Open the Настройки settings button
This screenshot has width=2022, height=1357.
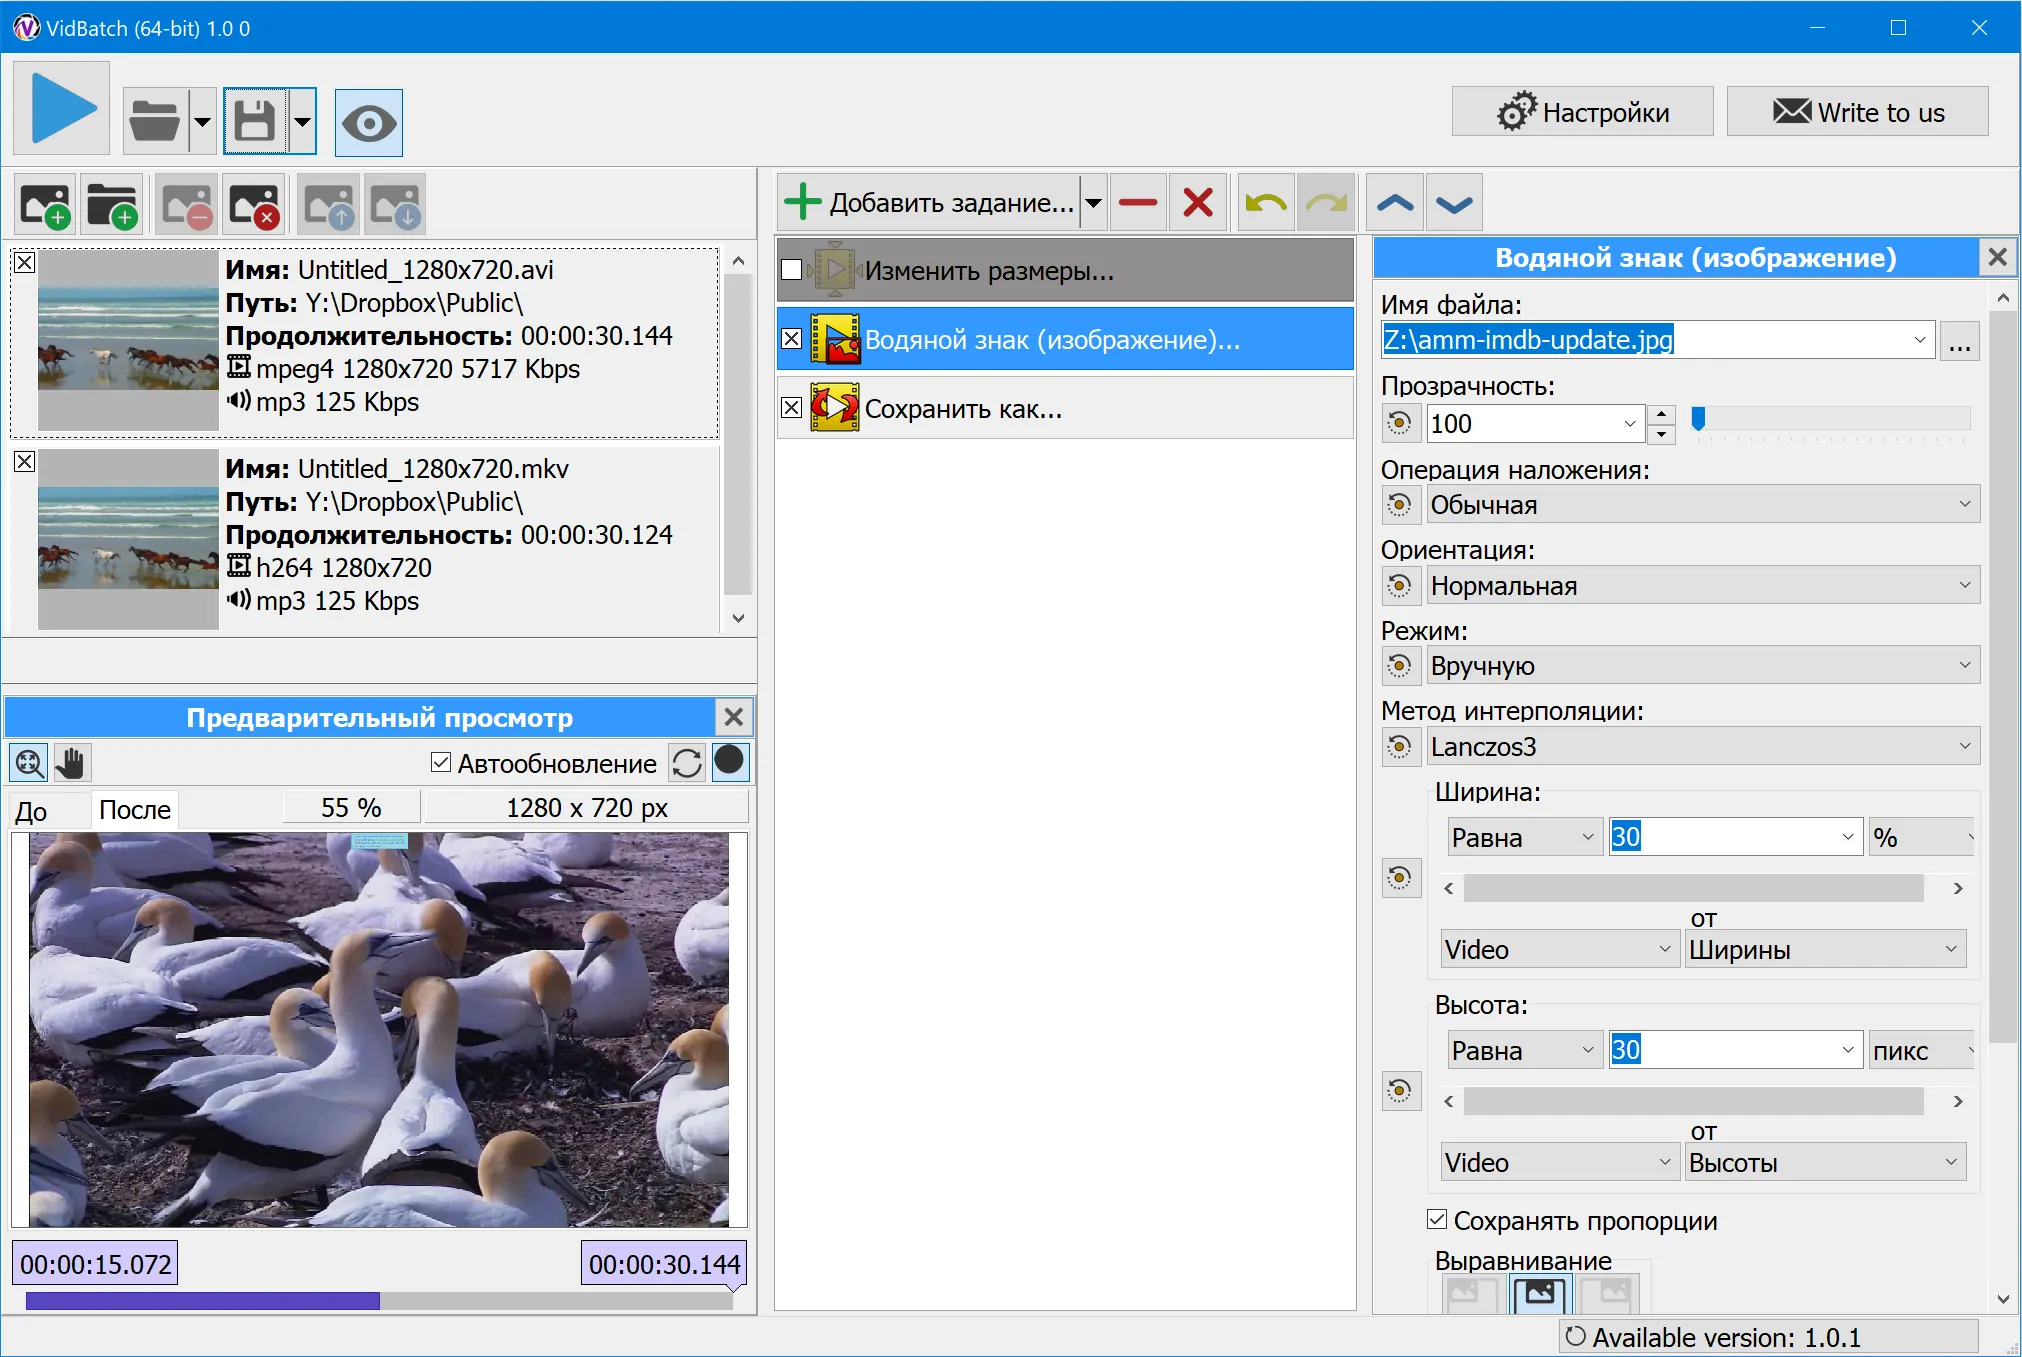(x=1582, y=112)
